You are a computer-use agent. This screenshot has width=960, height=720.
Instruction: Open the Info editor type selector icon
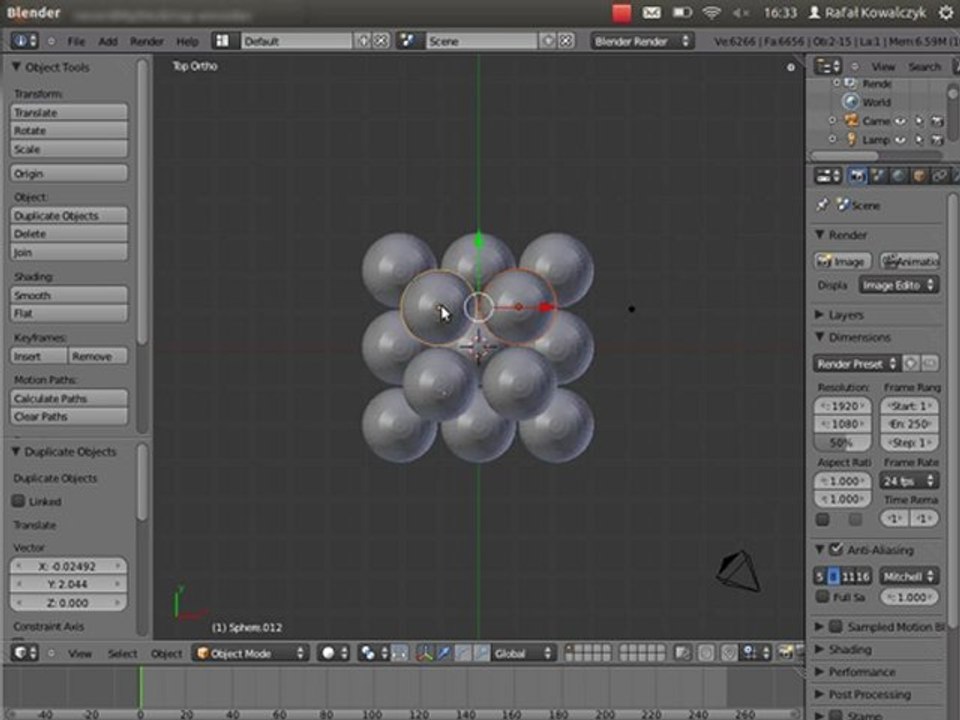[x=24, y=41]
